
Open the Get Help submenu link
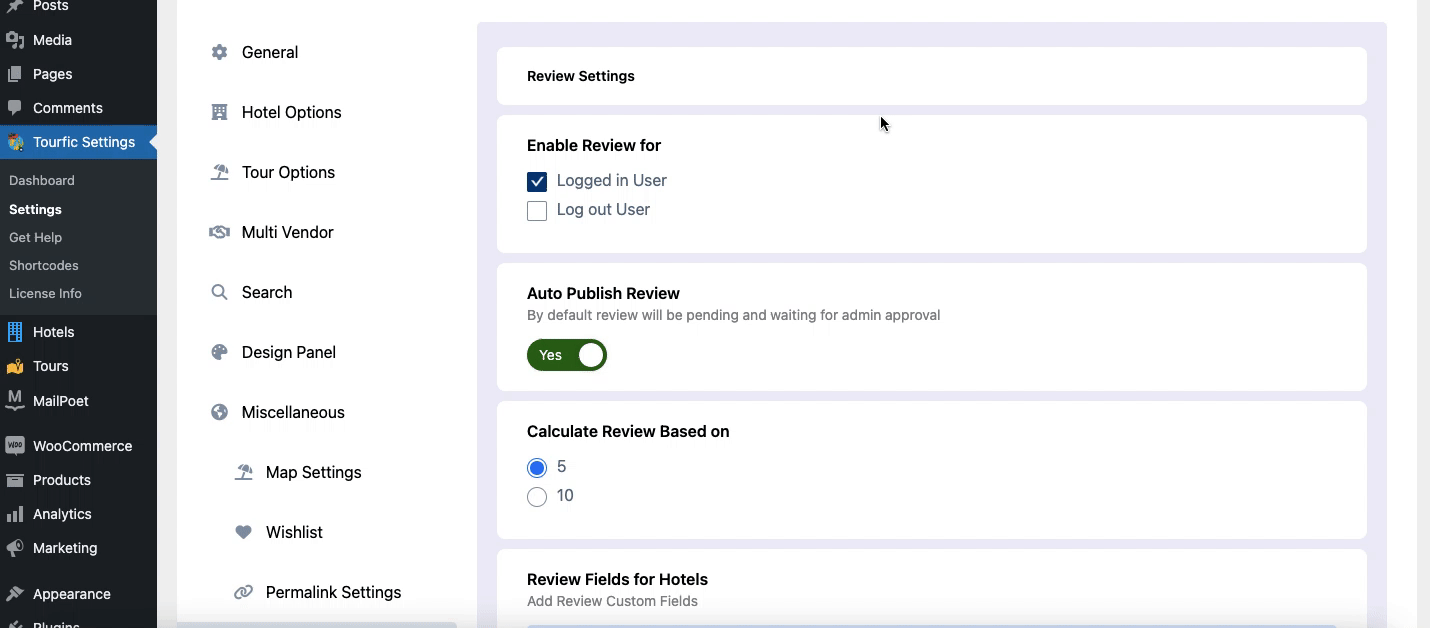pyautogui.click(x=35, y=237)
